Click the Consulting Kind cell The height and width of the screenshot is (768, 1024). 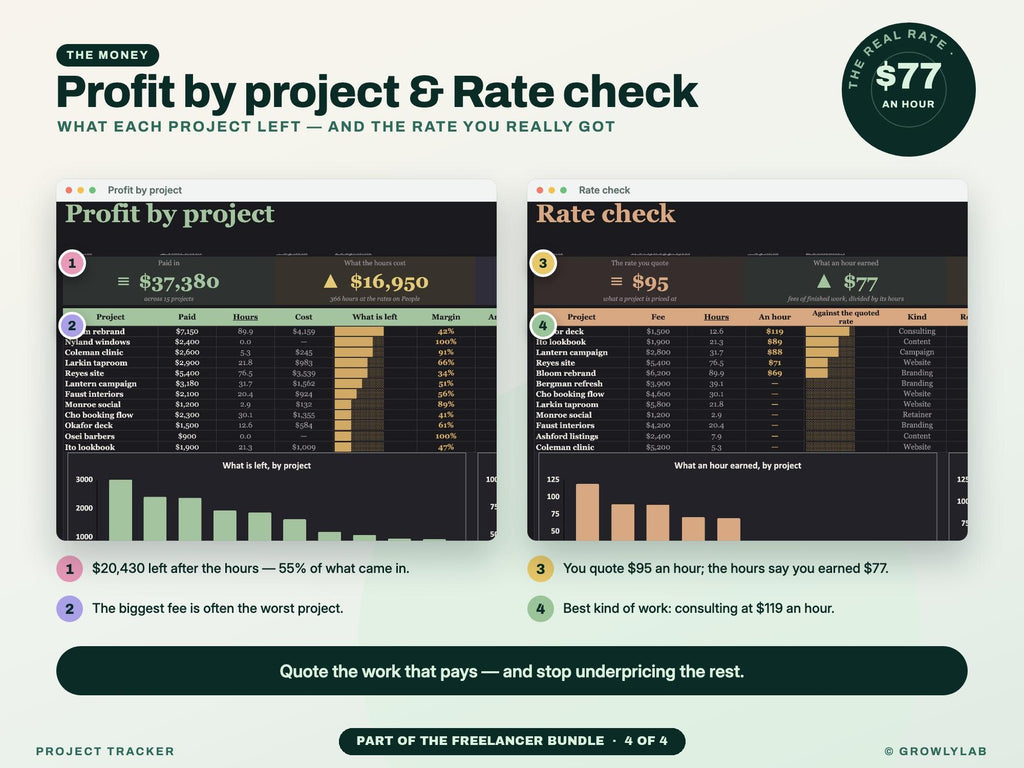point(917,331)
